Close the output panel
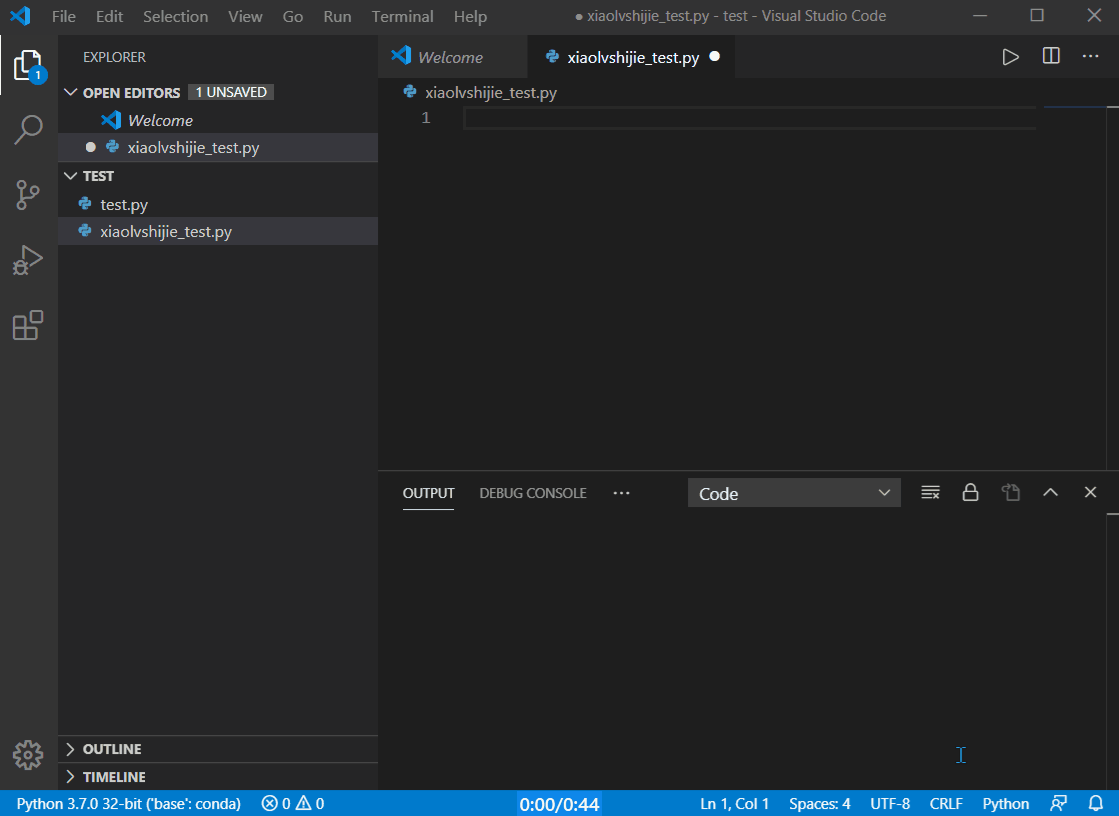The image size is (1119, 816). tap(1090, 493)
